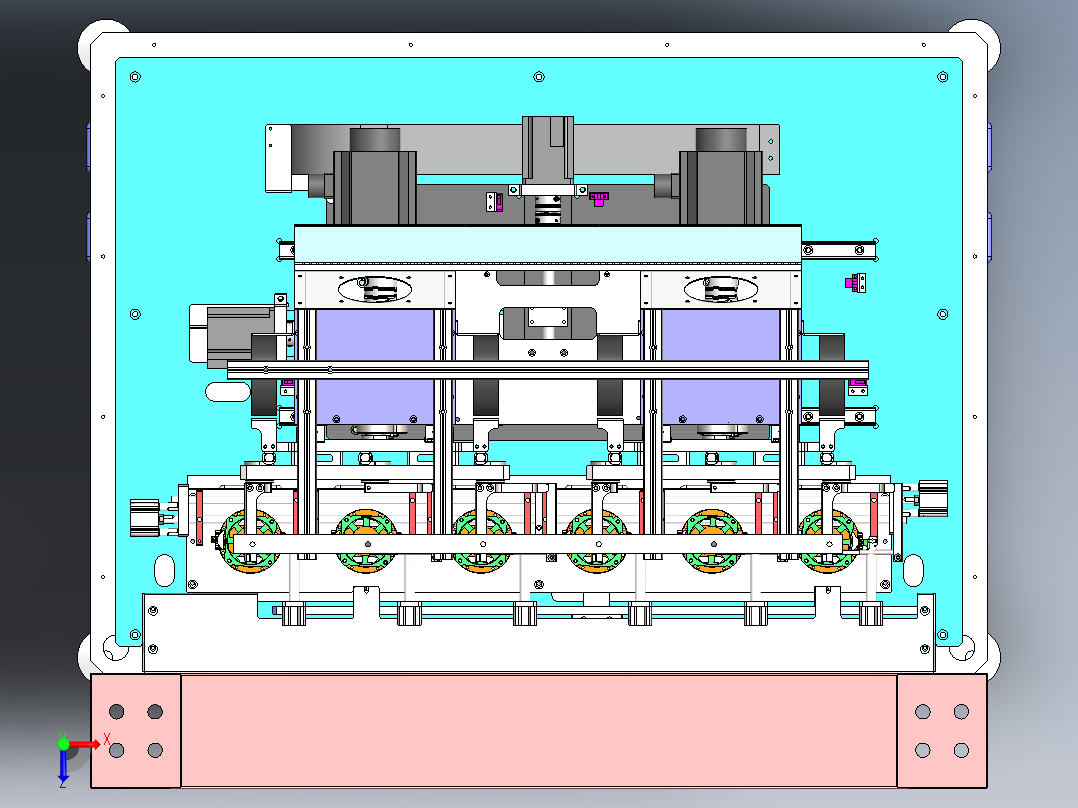This screenshot has width=1078, height=808.
Task: Click the blue Z axis arrow of the triad
Action: click(63, 766)
